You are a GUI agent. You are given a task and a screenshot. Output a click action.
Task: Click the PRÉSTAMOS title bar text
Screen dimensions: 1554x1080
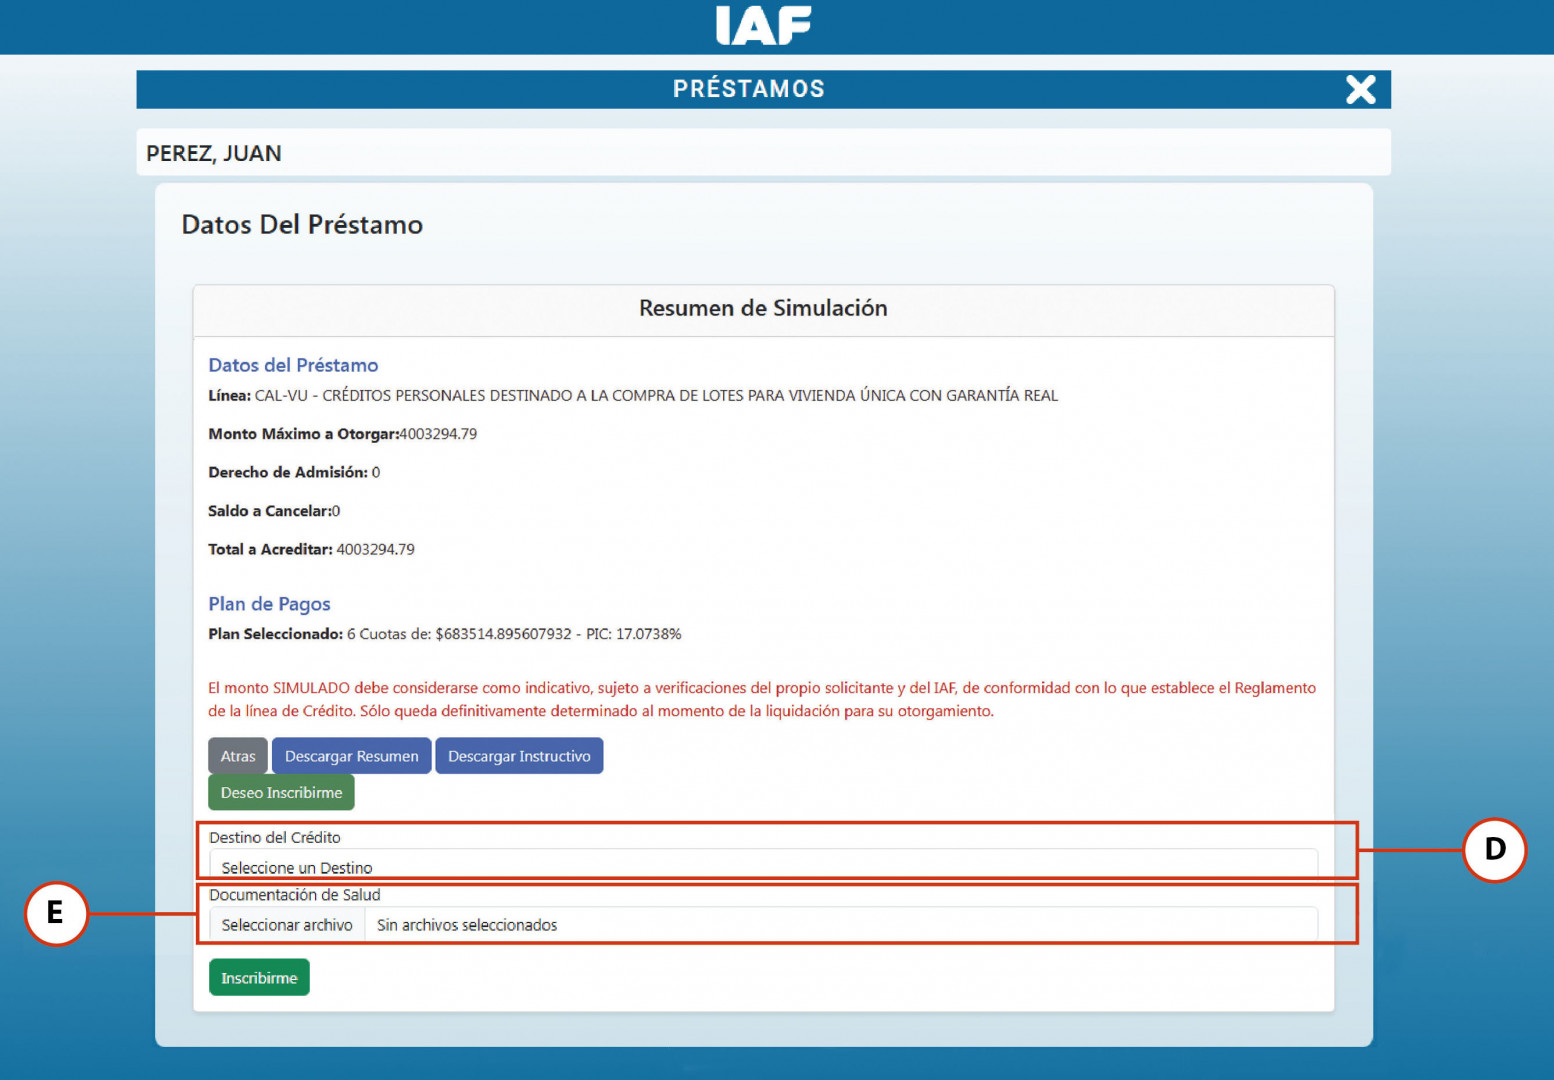click(x=748, y=89)
